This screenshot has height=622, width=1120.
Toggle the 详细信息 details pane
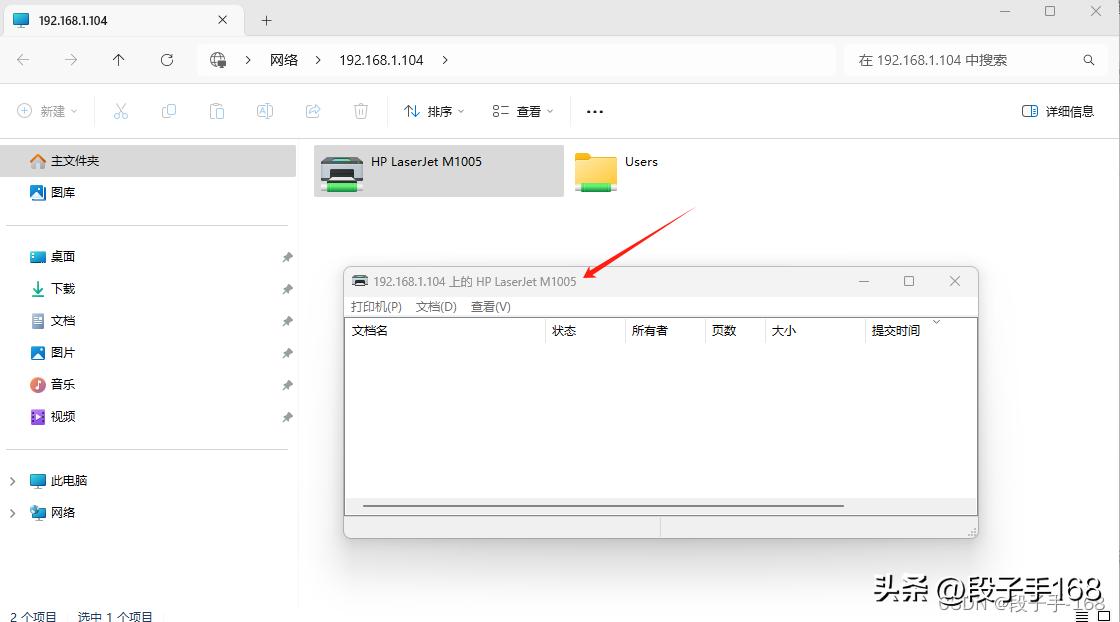1058,111
